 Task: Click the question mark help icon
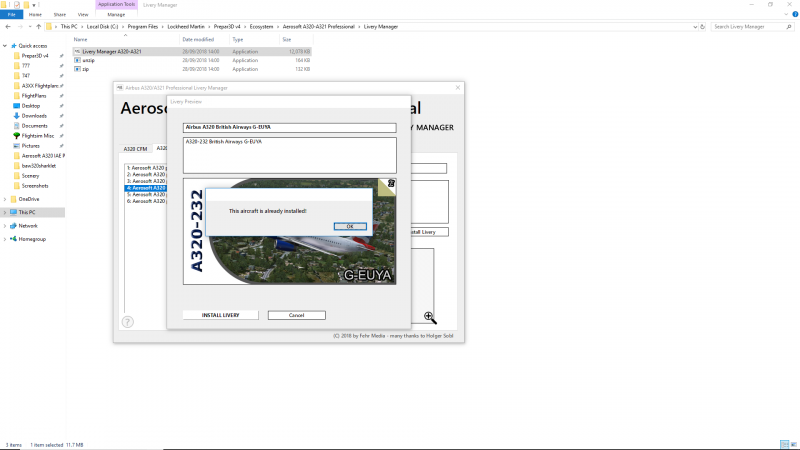tap(128, 322)
